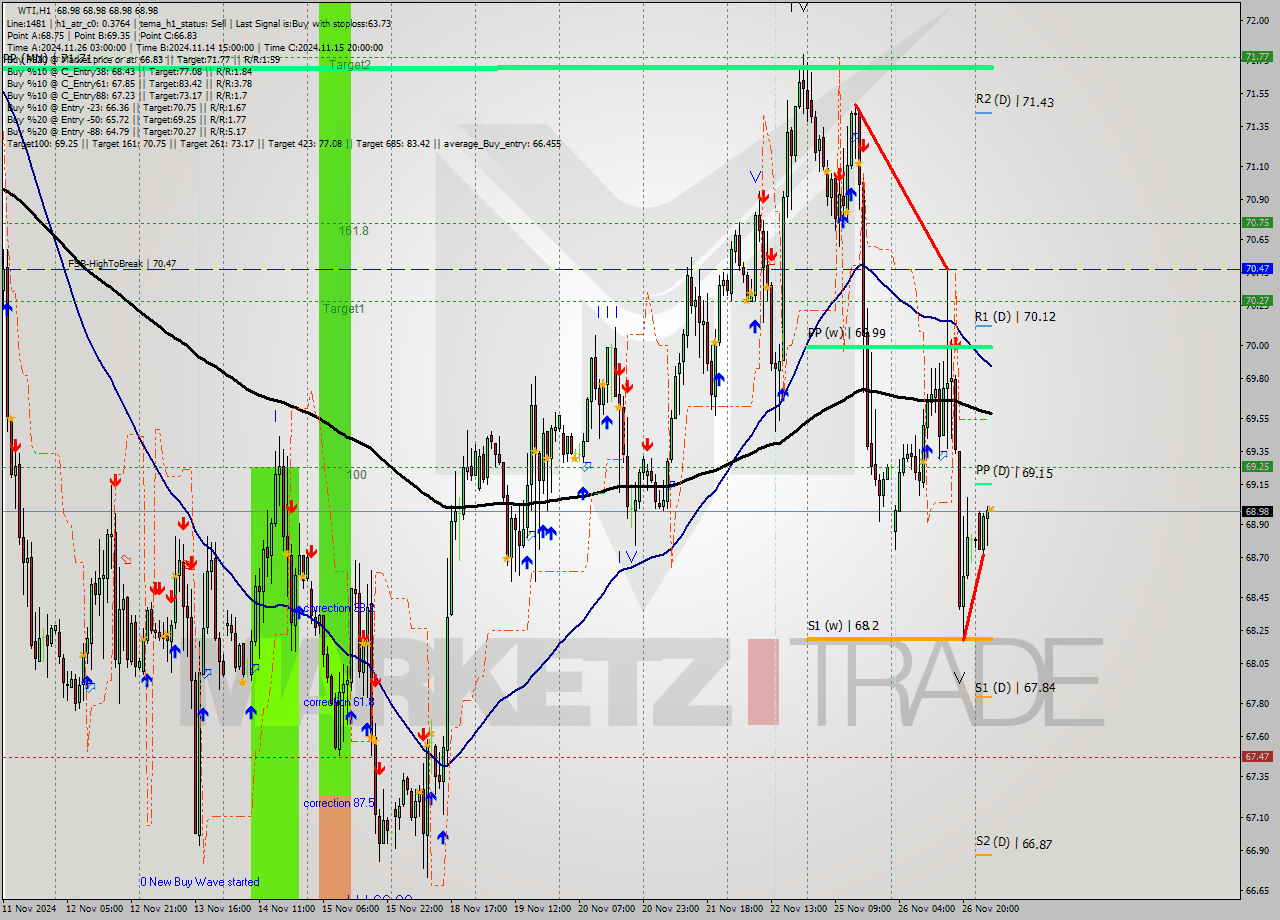Image resolution: width=1280 pixels, height=920 pixels.
Task: Click the green 70.75 price tag on axis
Action: point(1257,222)
